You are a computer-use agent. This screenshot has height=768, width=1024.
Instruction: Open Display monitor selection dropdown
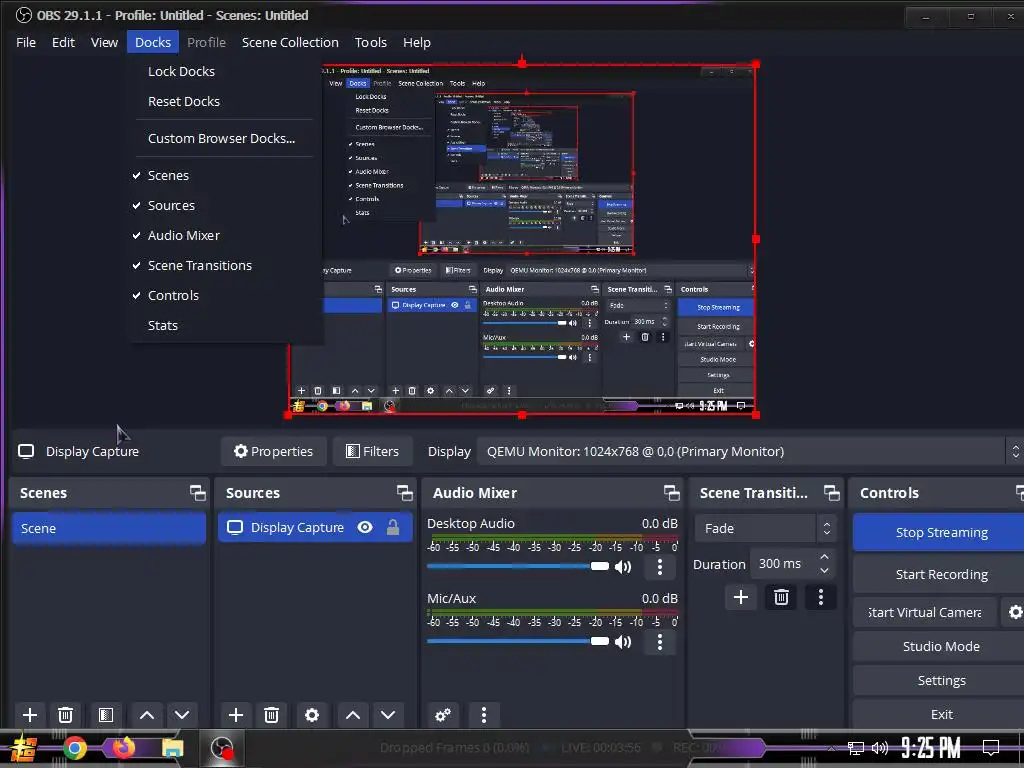pos(750,451)
